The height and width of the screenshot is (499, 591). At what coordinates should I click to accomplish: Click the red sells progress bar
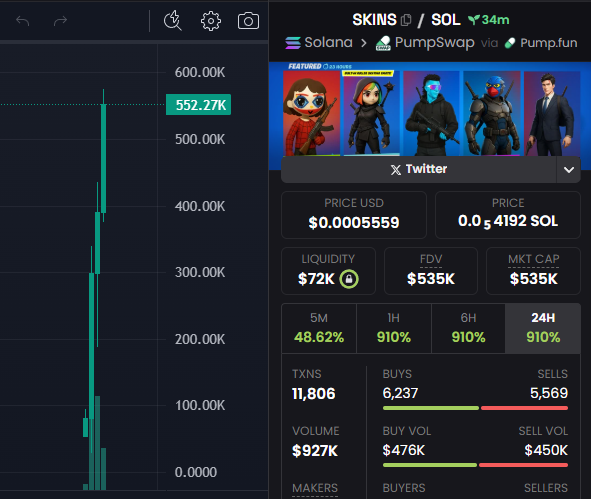[524, 408]
